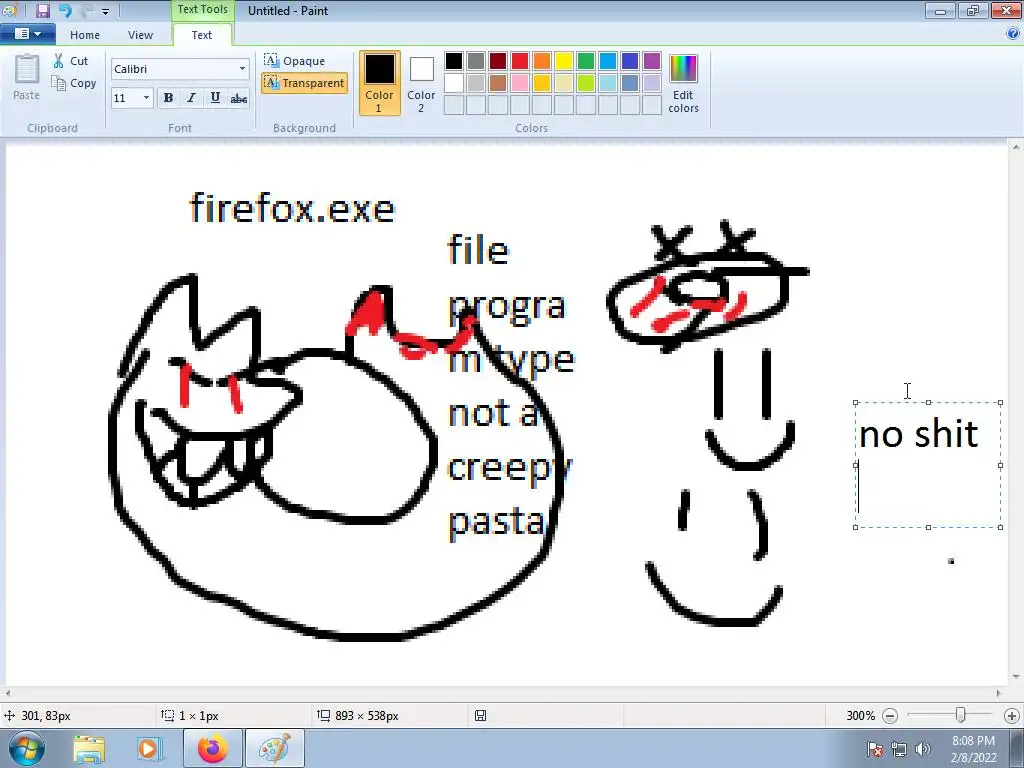Open Windows Media Player from the taskbar
Screen dimensions: 1024x768
click(x=149, y=749)
